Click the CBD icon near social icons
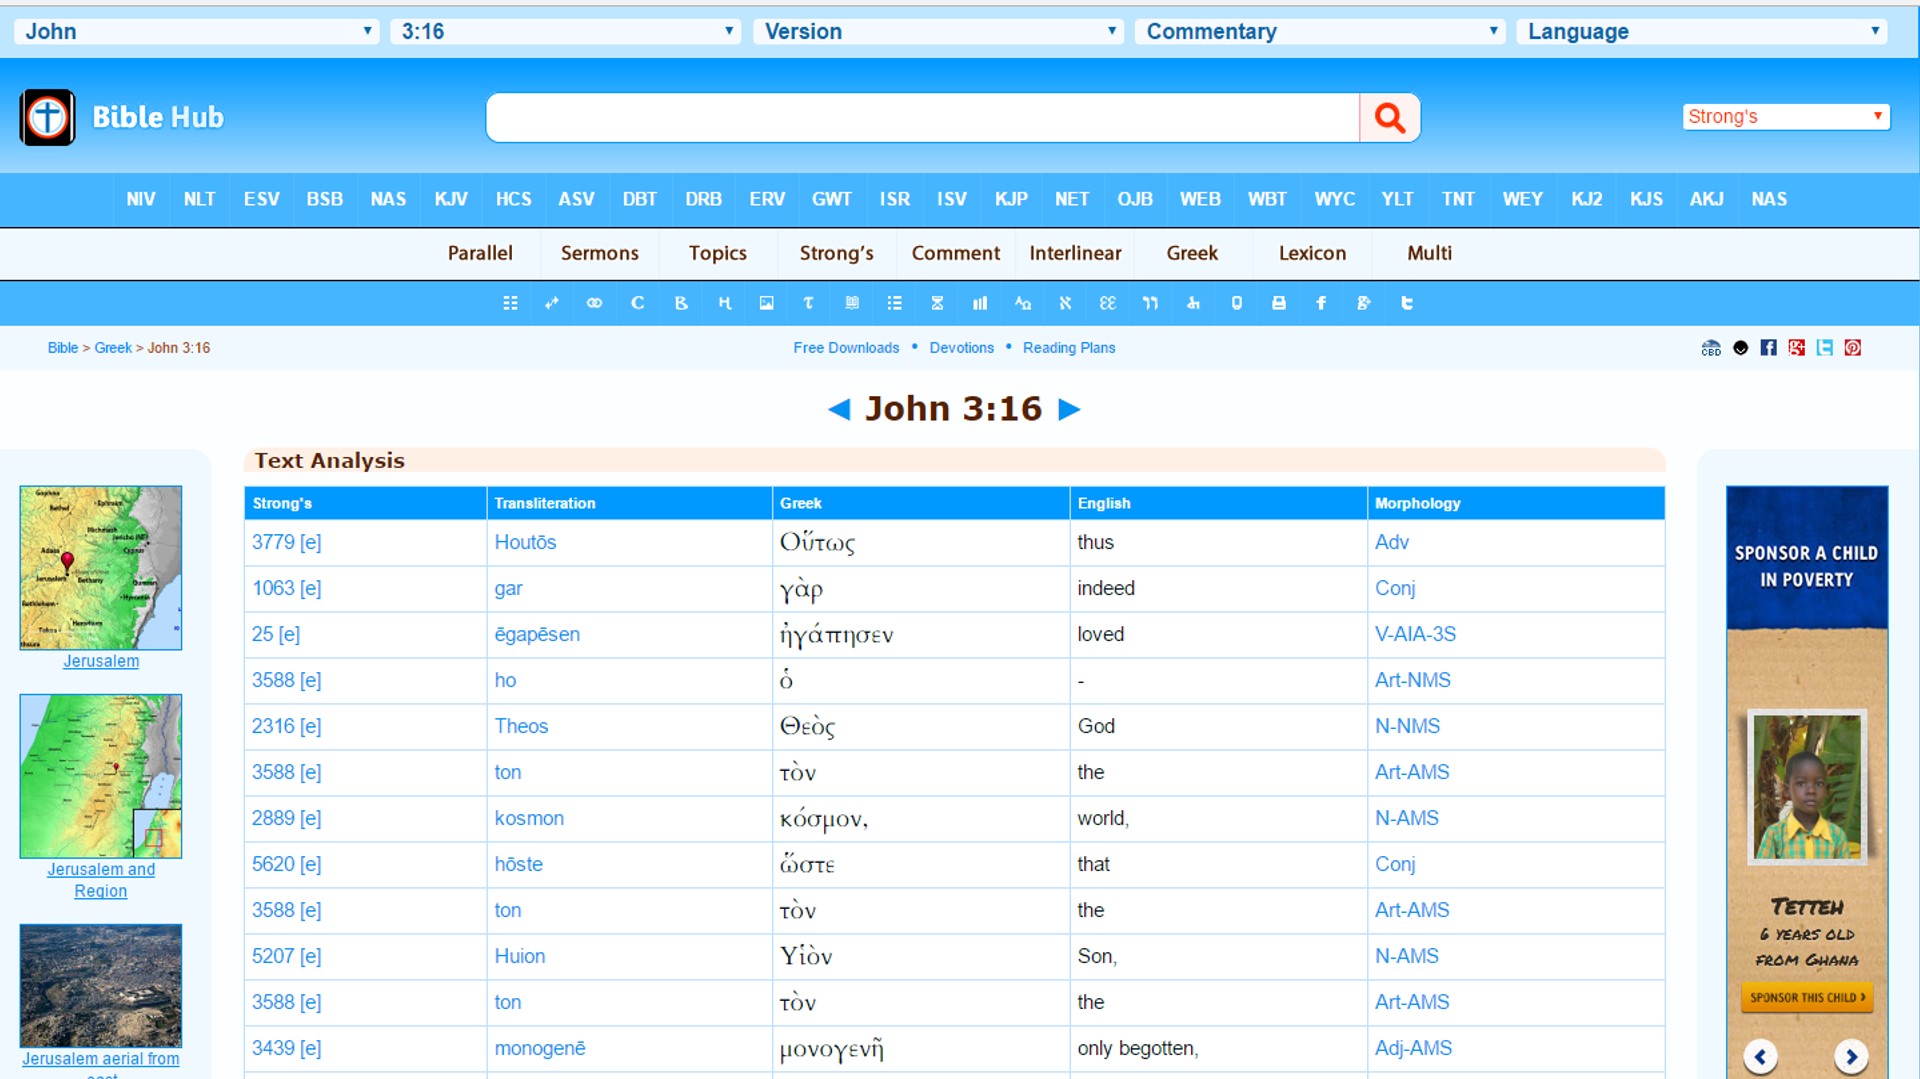Screen dimensions: 1920x1079 click(x=1711, y=348)
